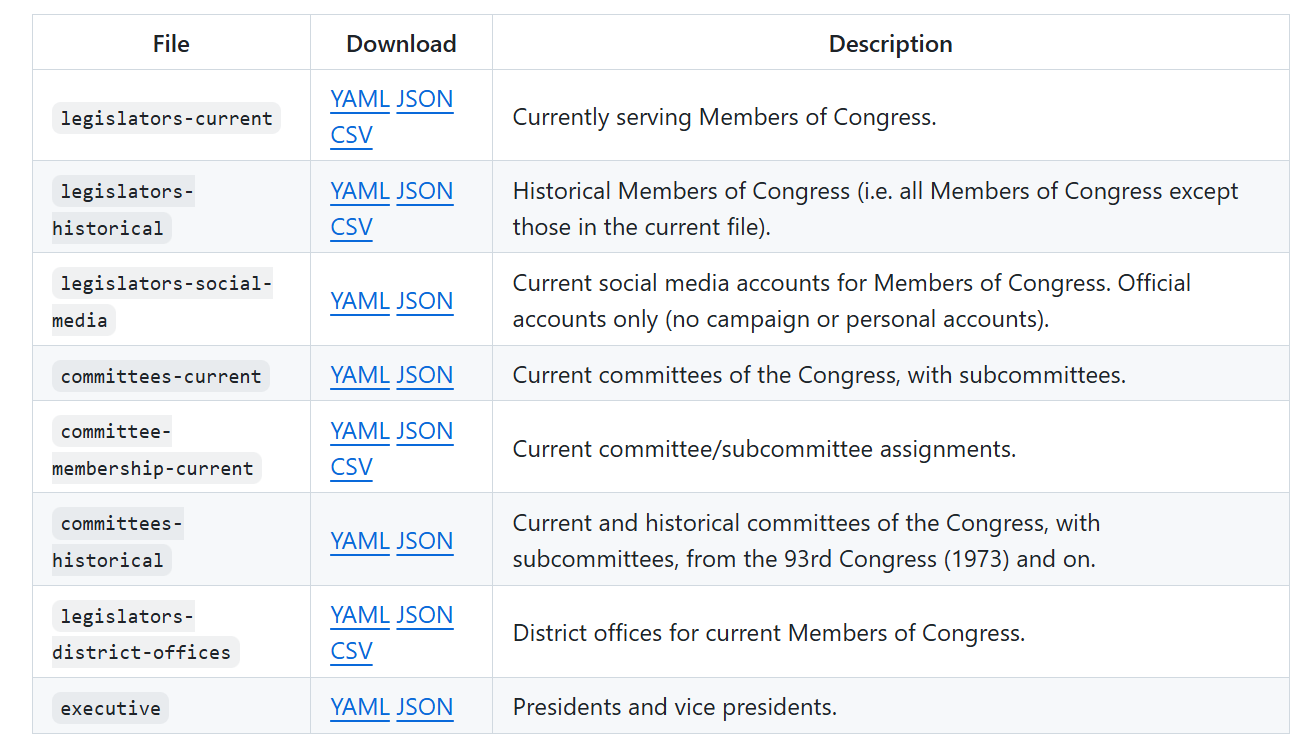Open legislators-district-offices JSON link
Image resolution: width=1299 pixels, height=750 pixels.
click(x=424, y=615)
